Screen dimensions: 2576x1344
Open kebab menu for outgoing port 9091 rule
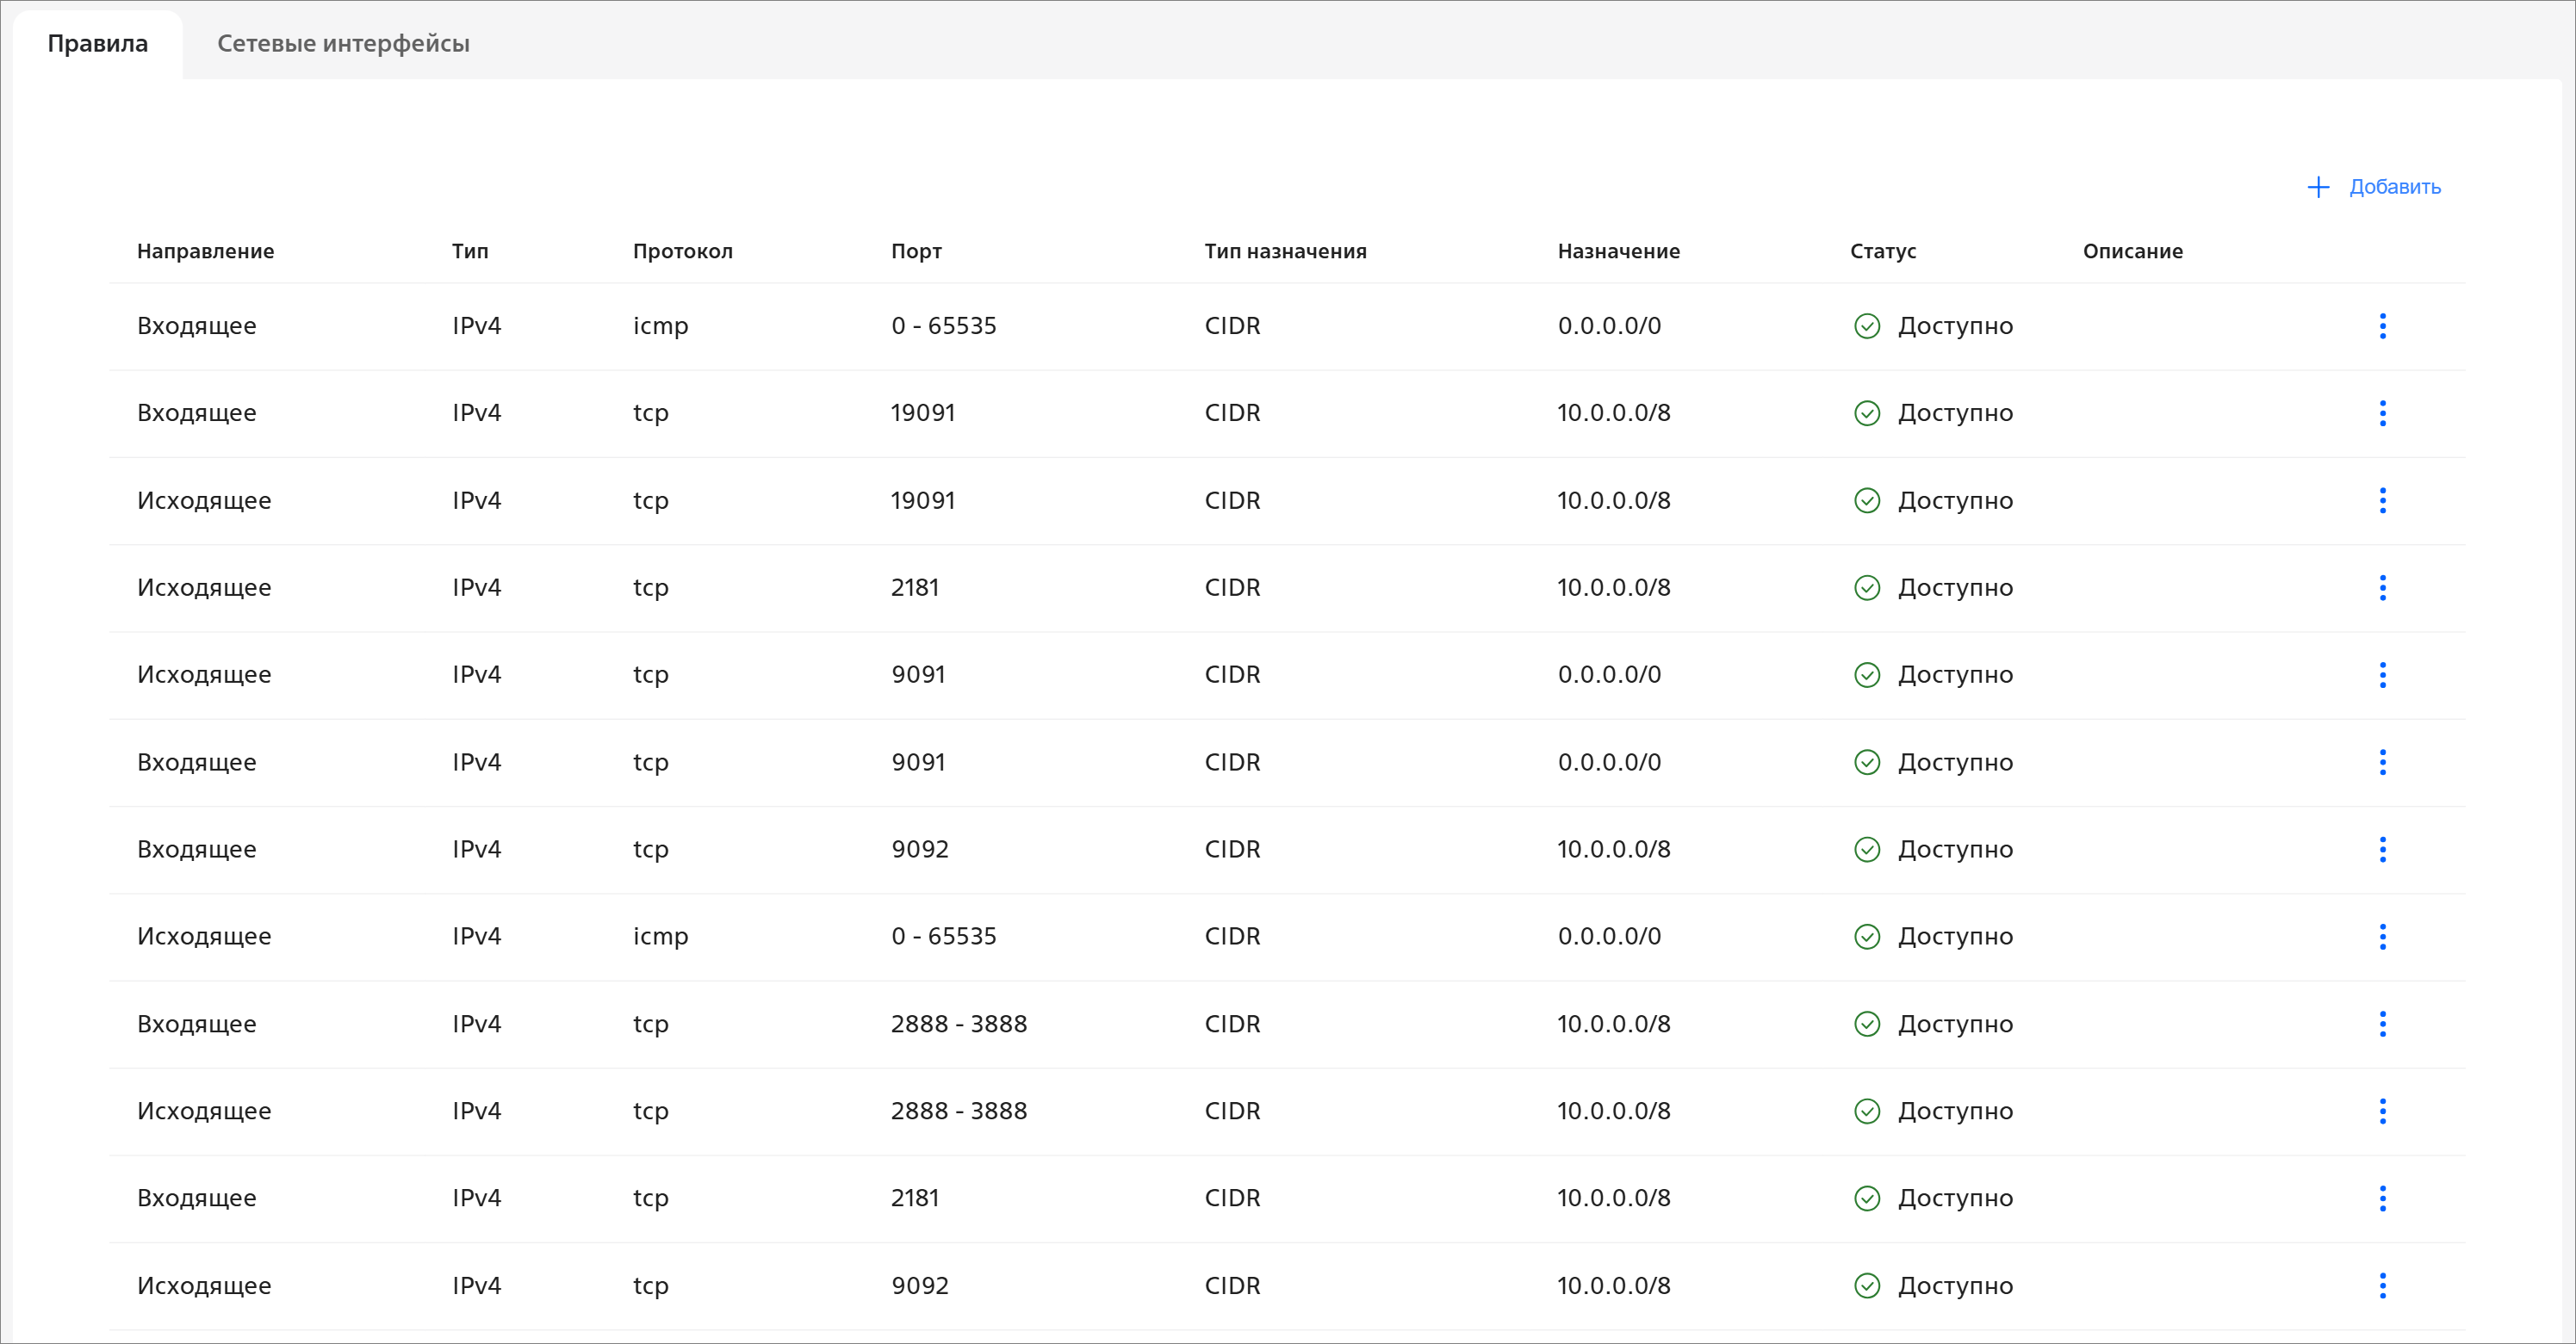[x=2382, y=675]
